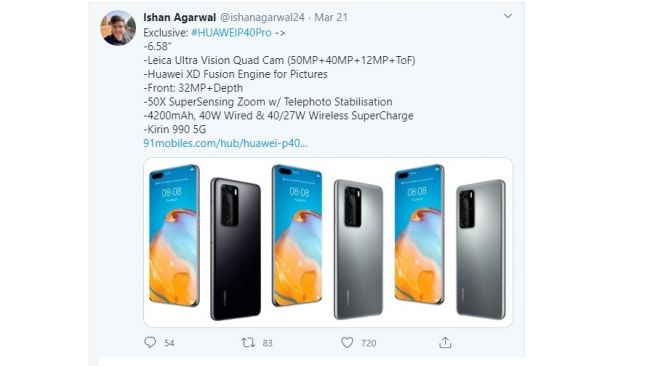View the middle phone front screen image
Screen dimensions: 653x366
coord(297,236)
